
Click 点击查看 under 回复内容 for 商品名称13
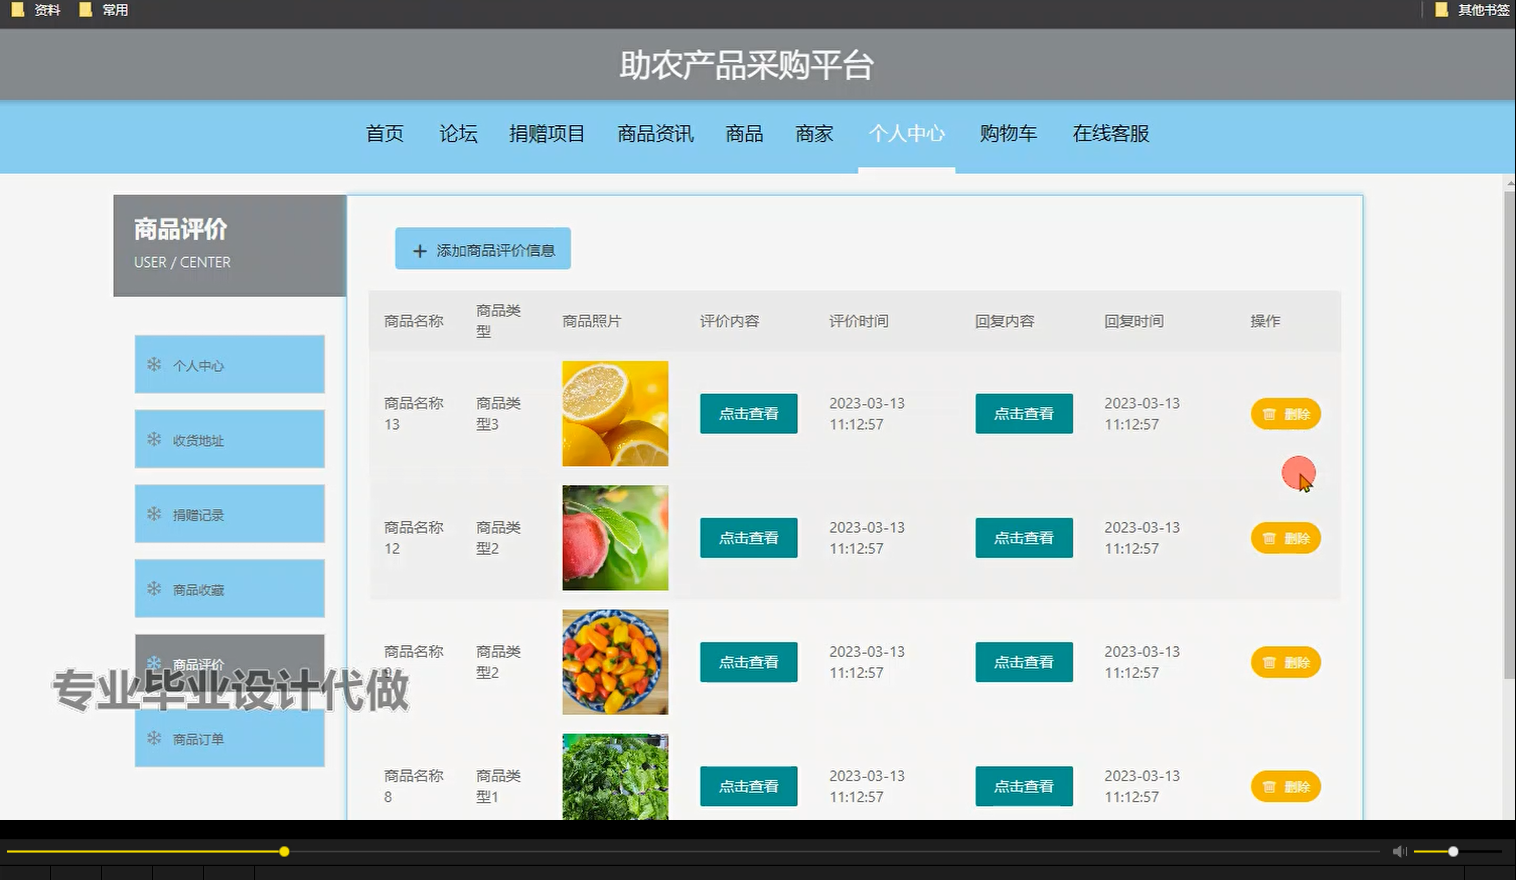click(x=1023, y=413)
